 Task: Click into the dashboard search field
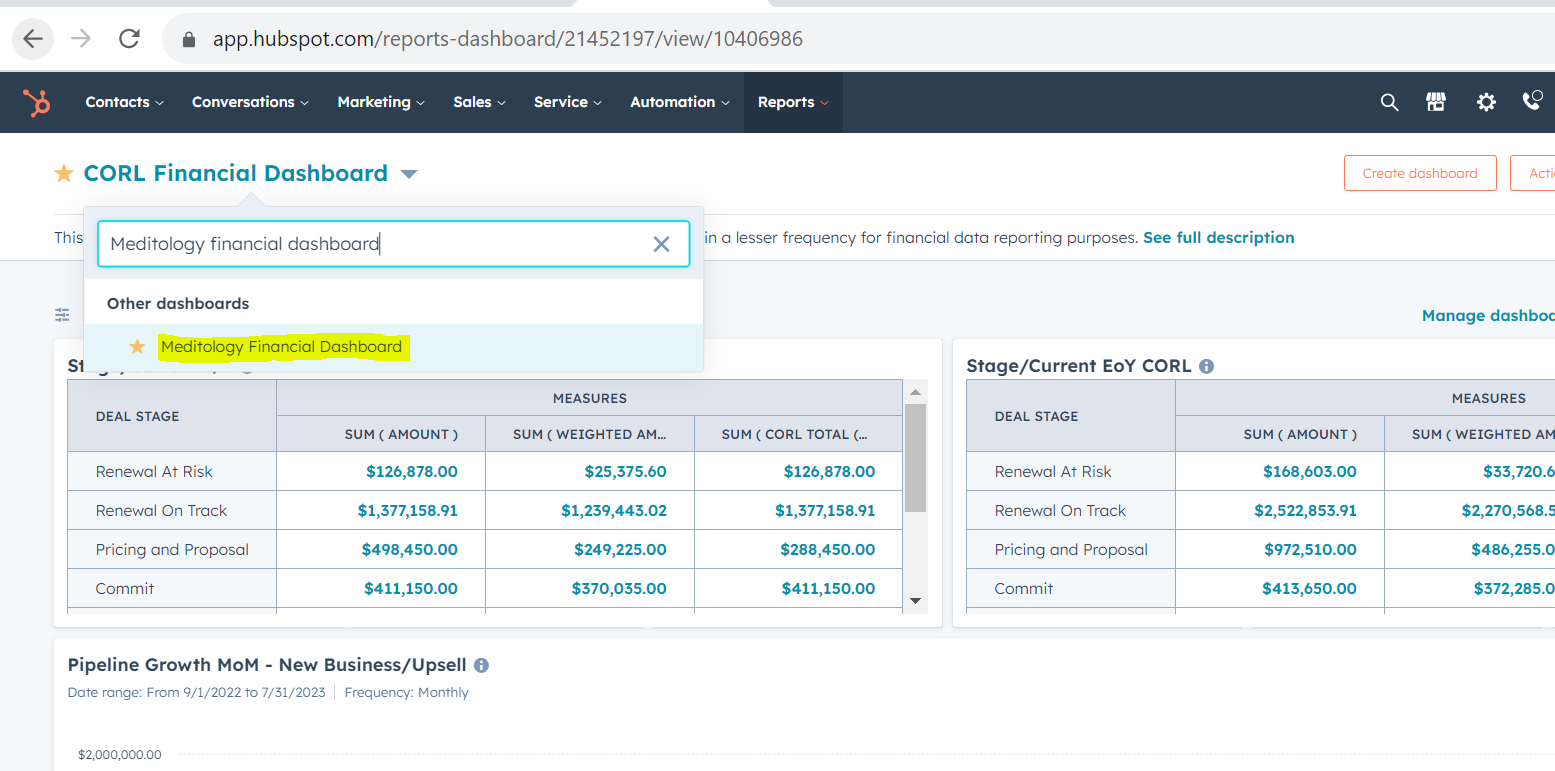tap(370, 244)
